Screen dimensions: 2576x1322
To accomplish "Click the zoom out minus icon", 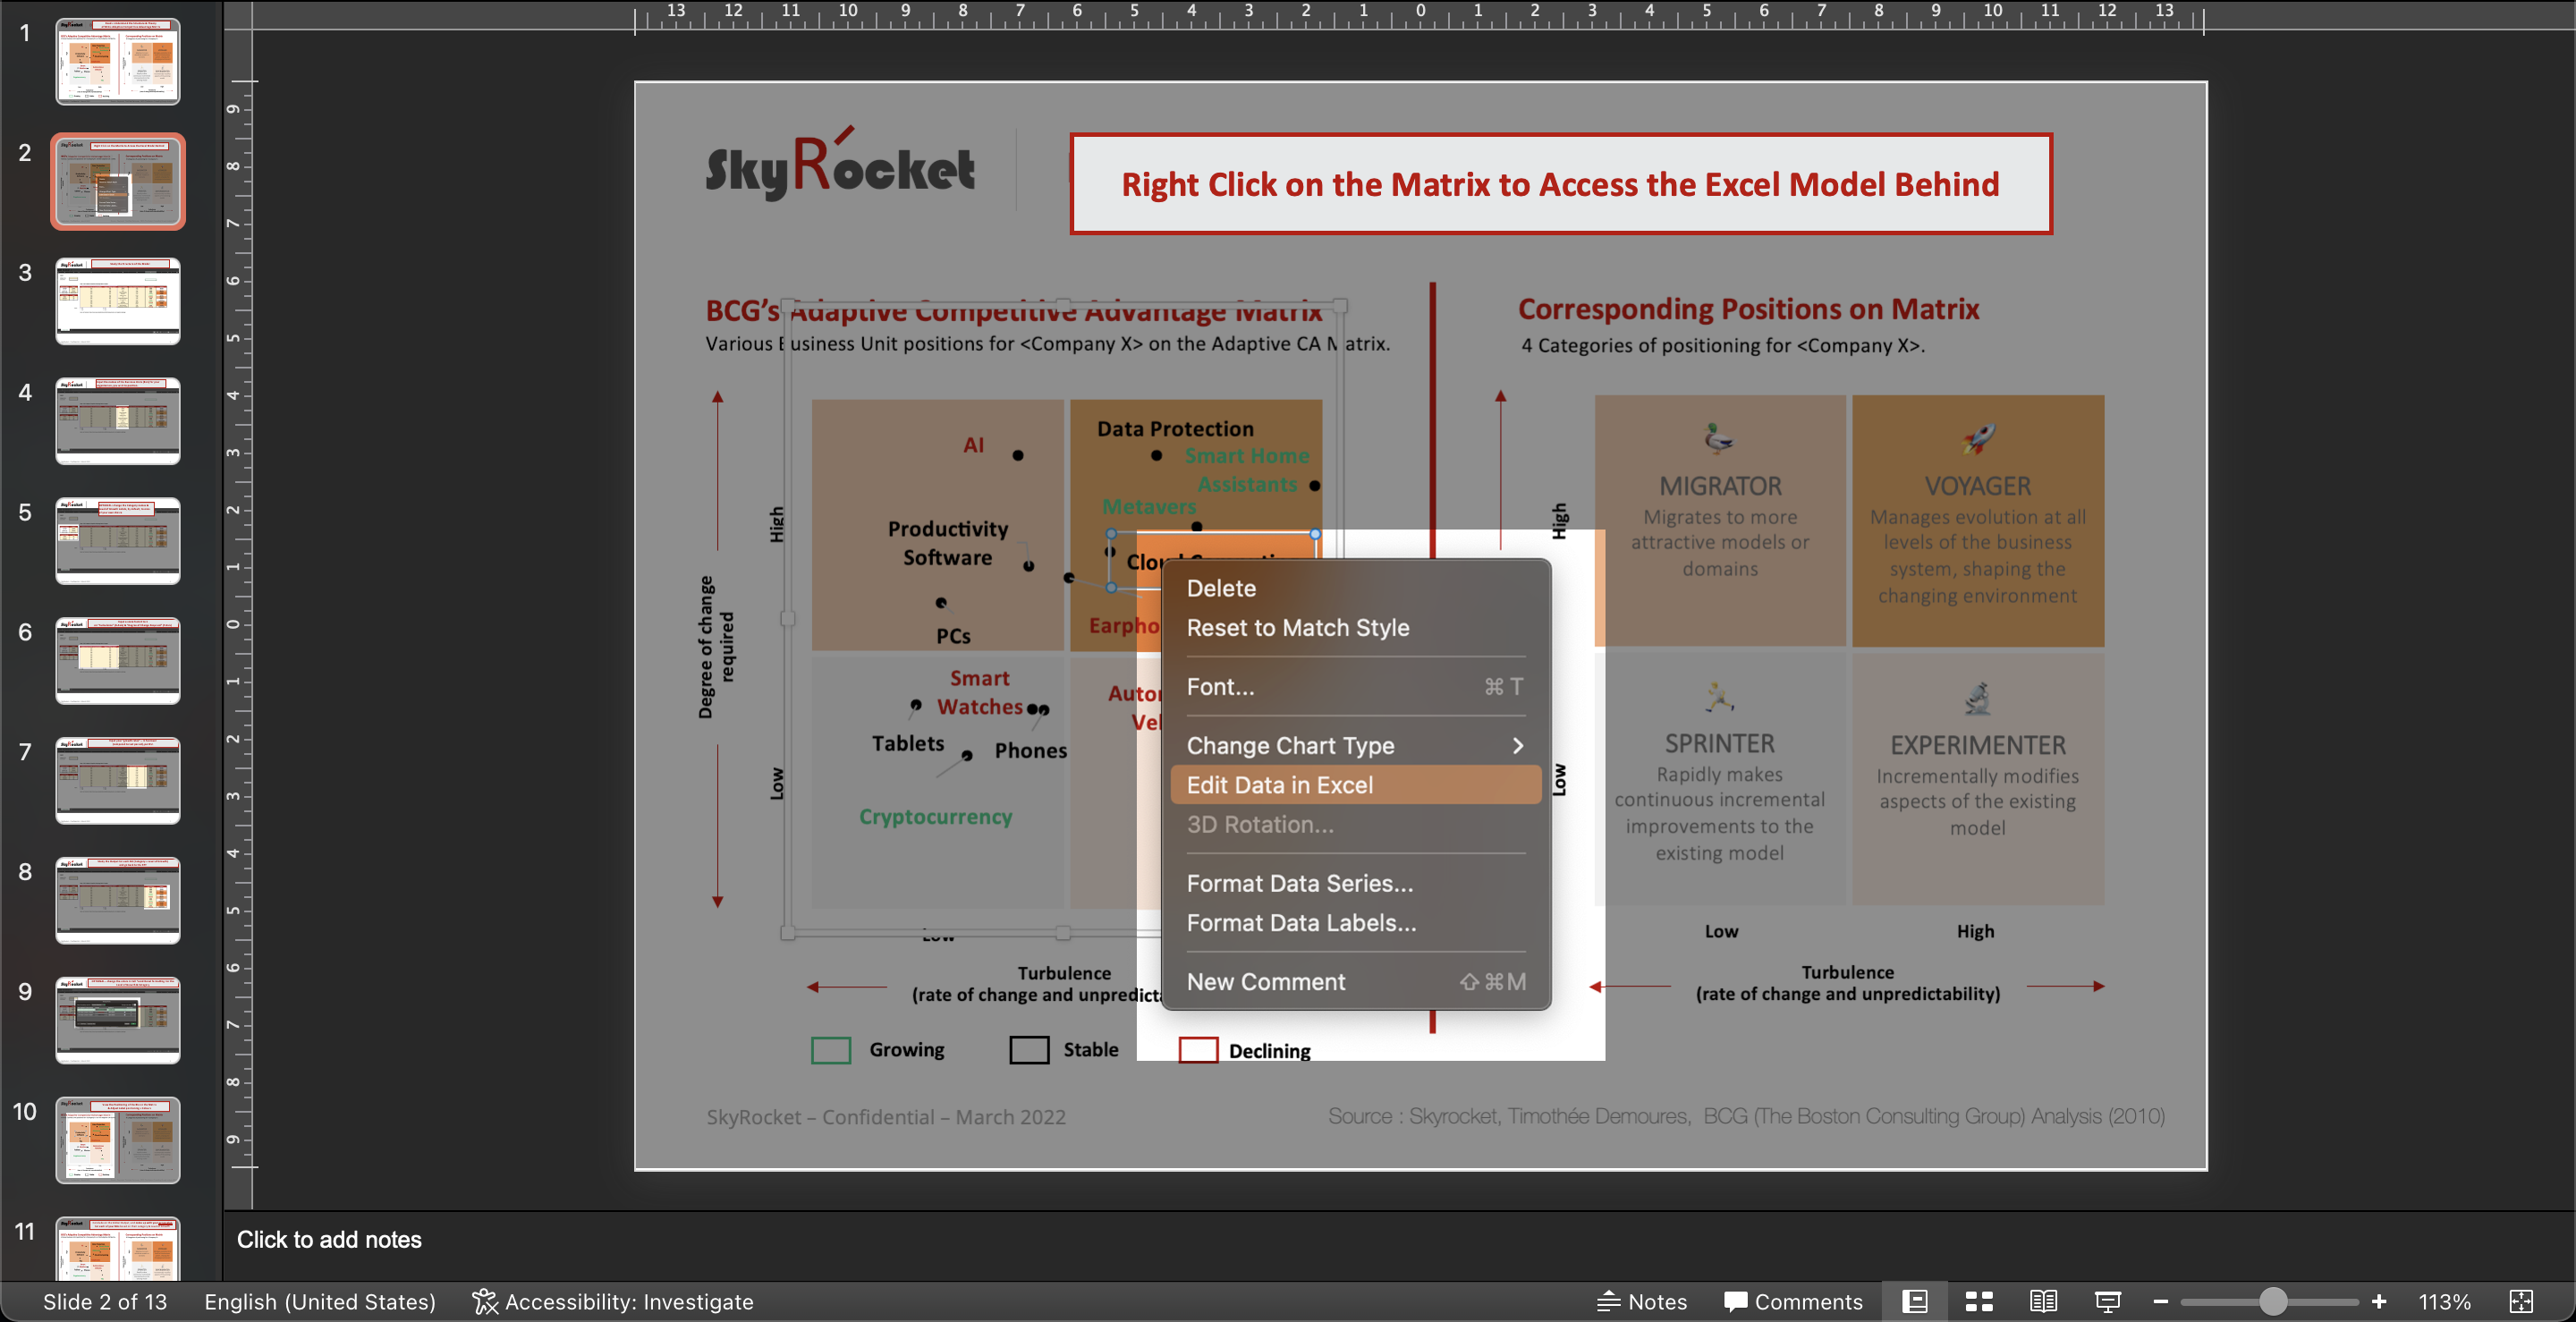I will pyautogui.click(x=2160, y=1301).
